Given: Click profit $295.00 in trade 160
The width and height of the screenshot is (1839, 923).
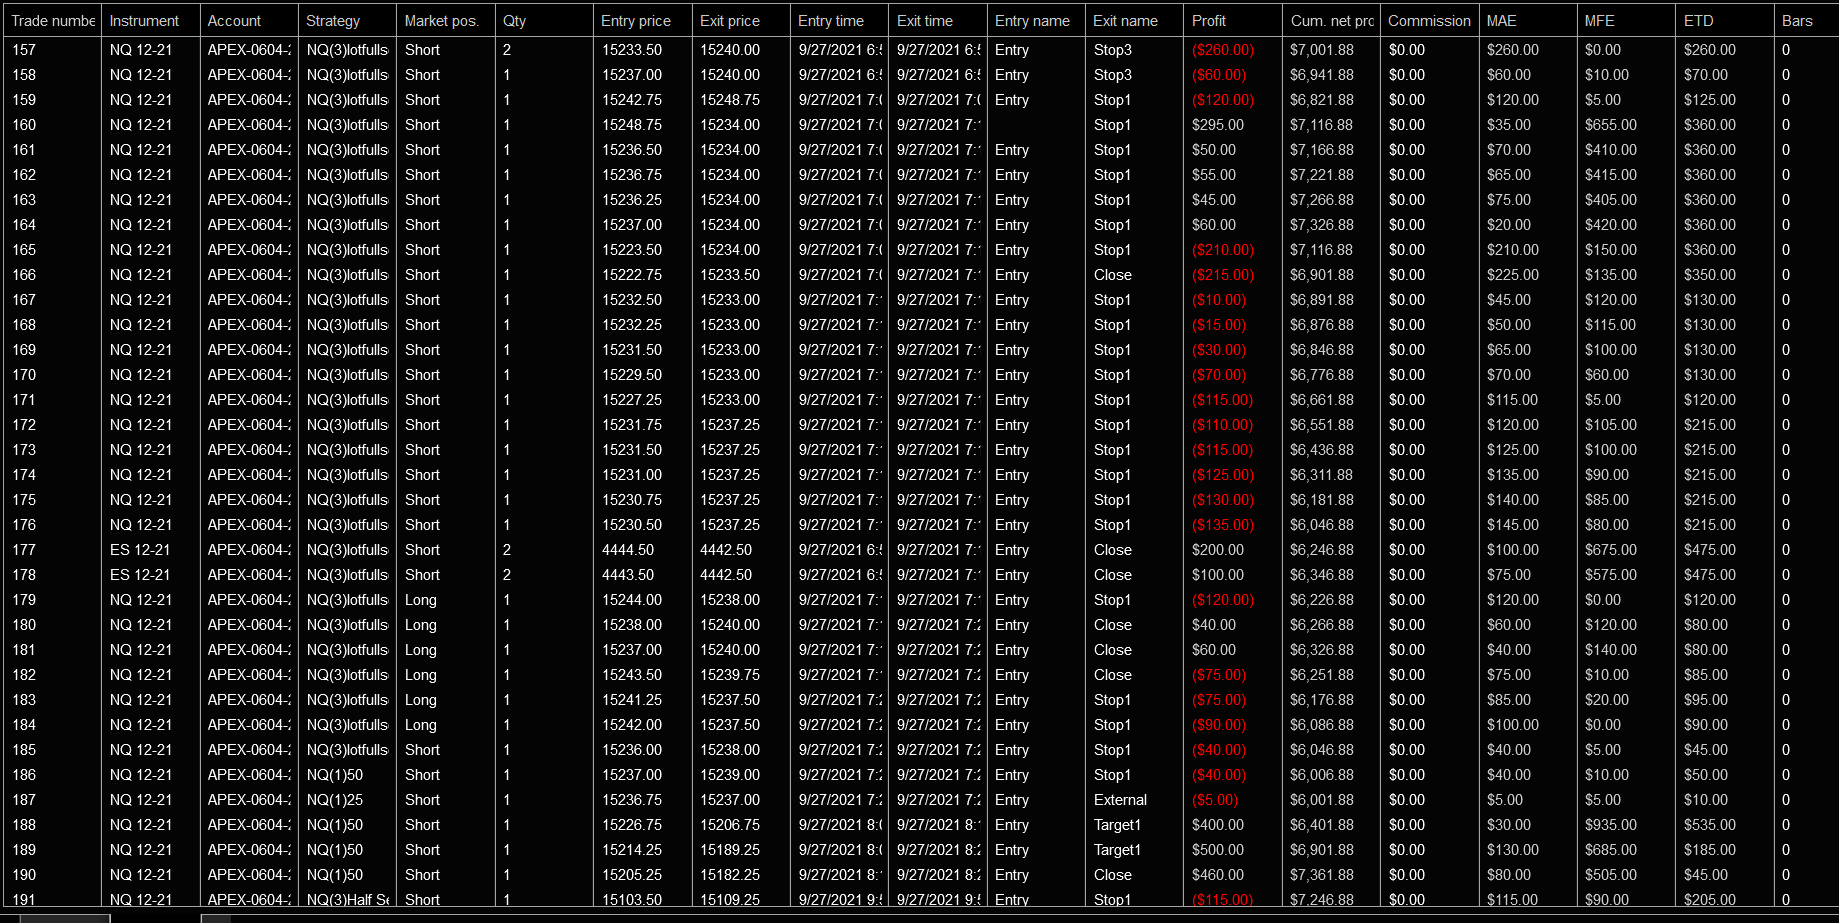Looking at the screenshot, I should point(1218,125).
